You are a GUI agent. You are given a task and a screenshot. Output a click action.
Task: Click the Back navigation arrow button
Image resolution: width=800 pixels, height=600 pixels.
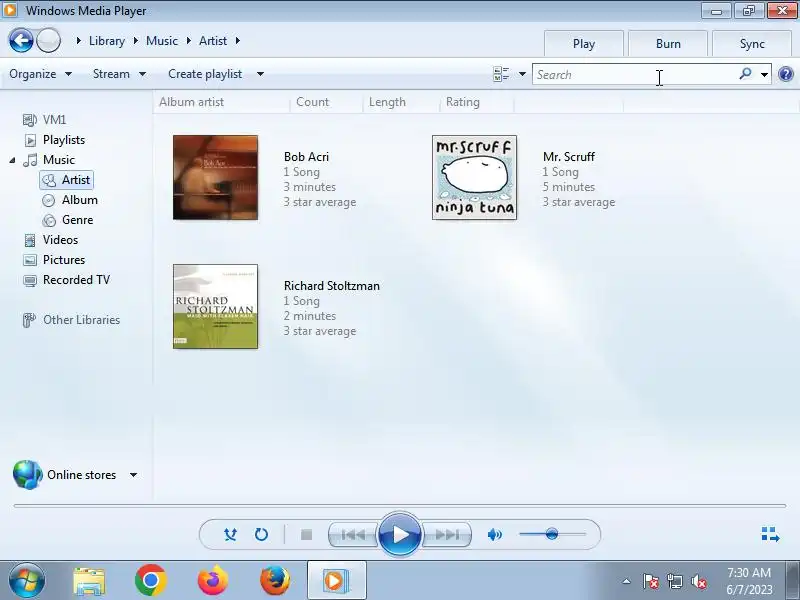[21, 40]
